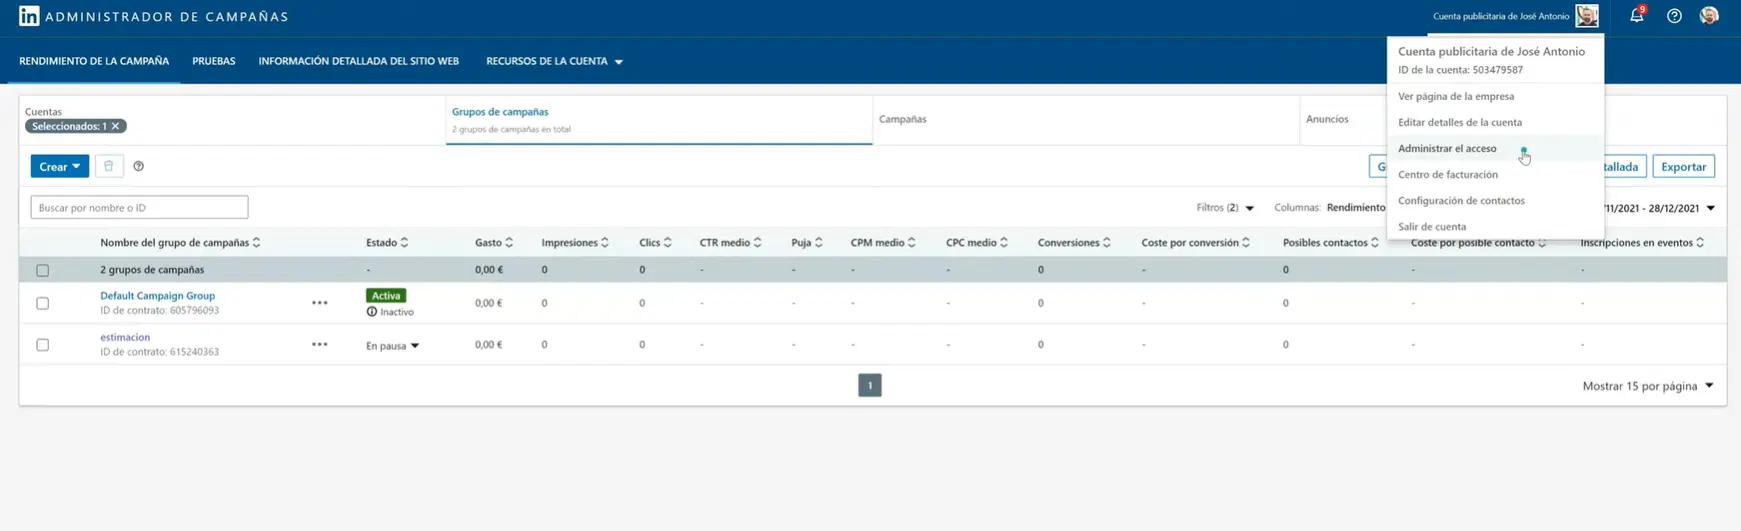1741x531 pixels.
Task: Check the estimacion row checkbox
Action: (42, 344)
